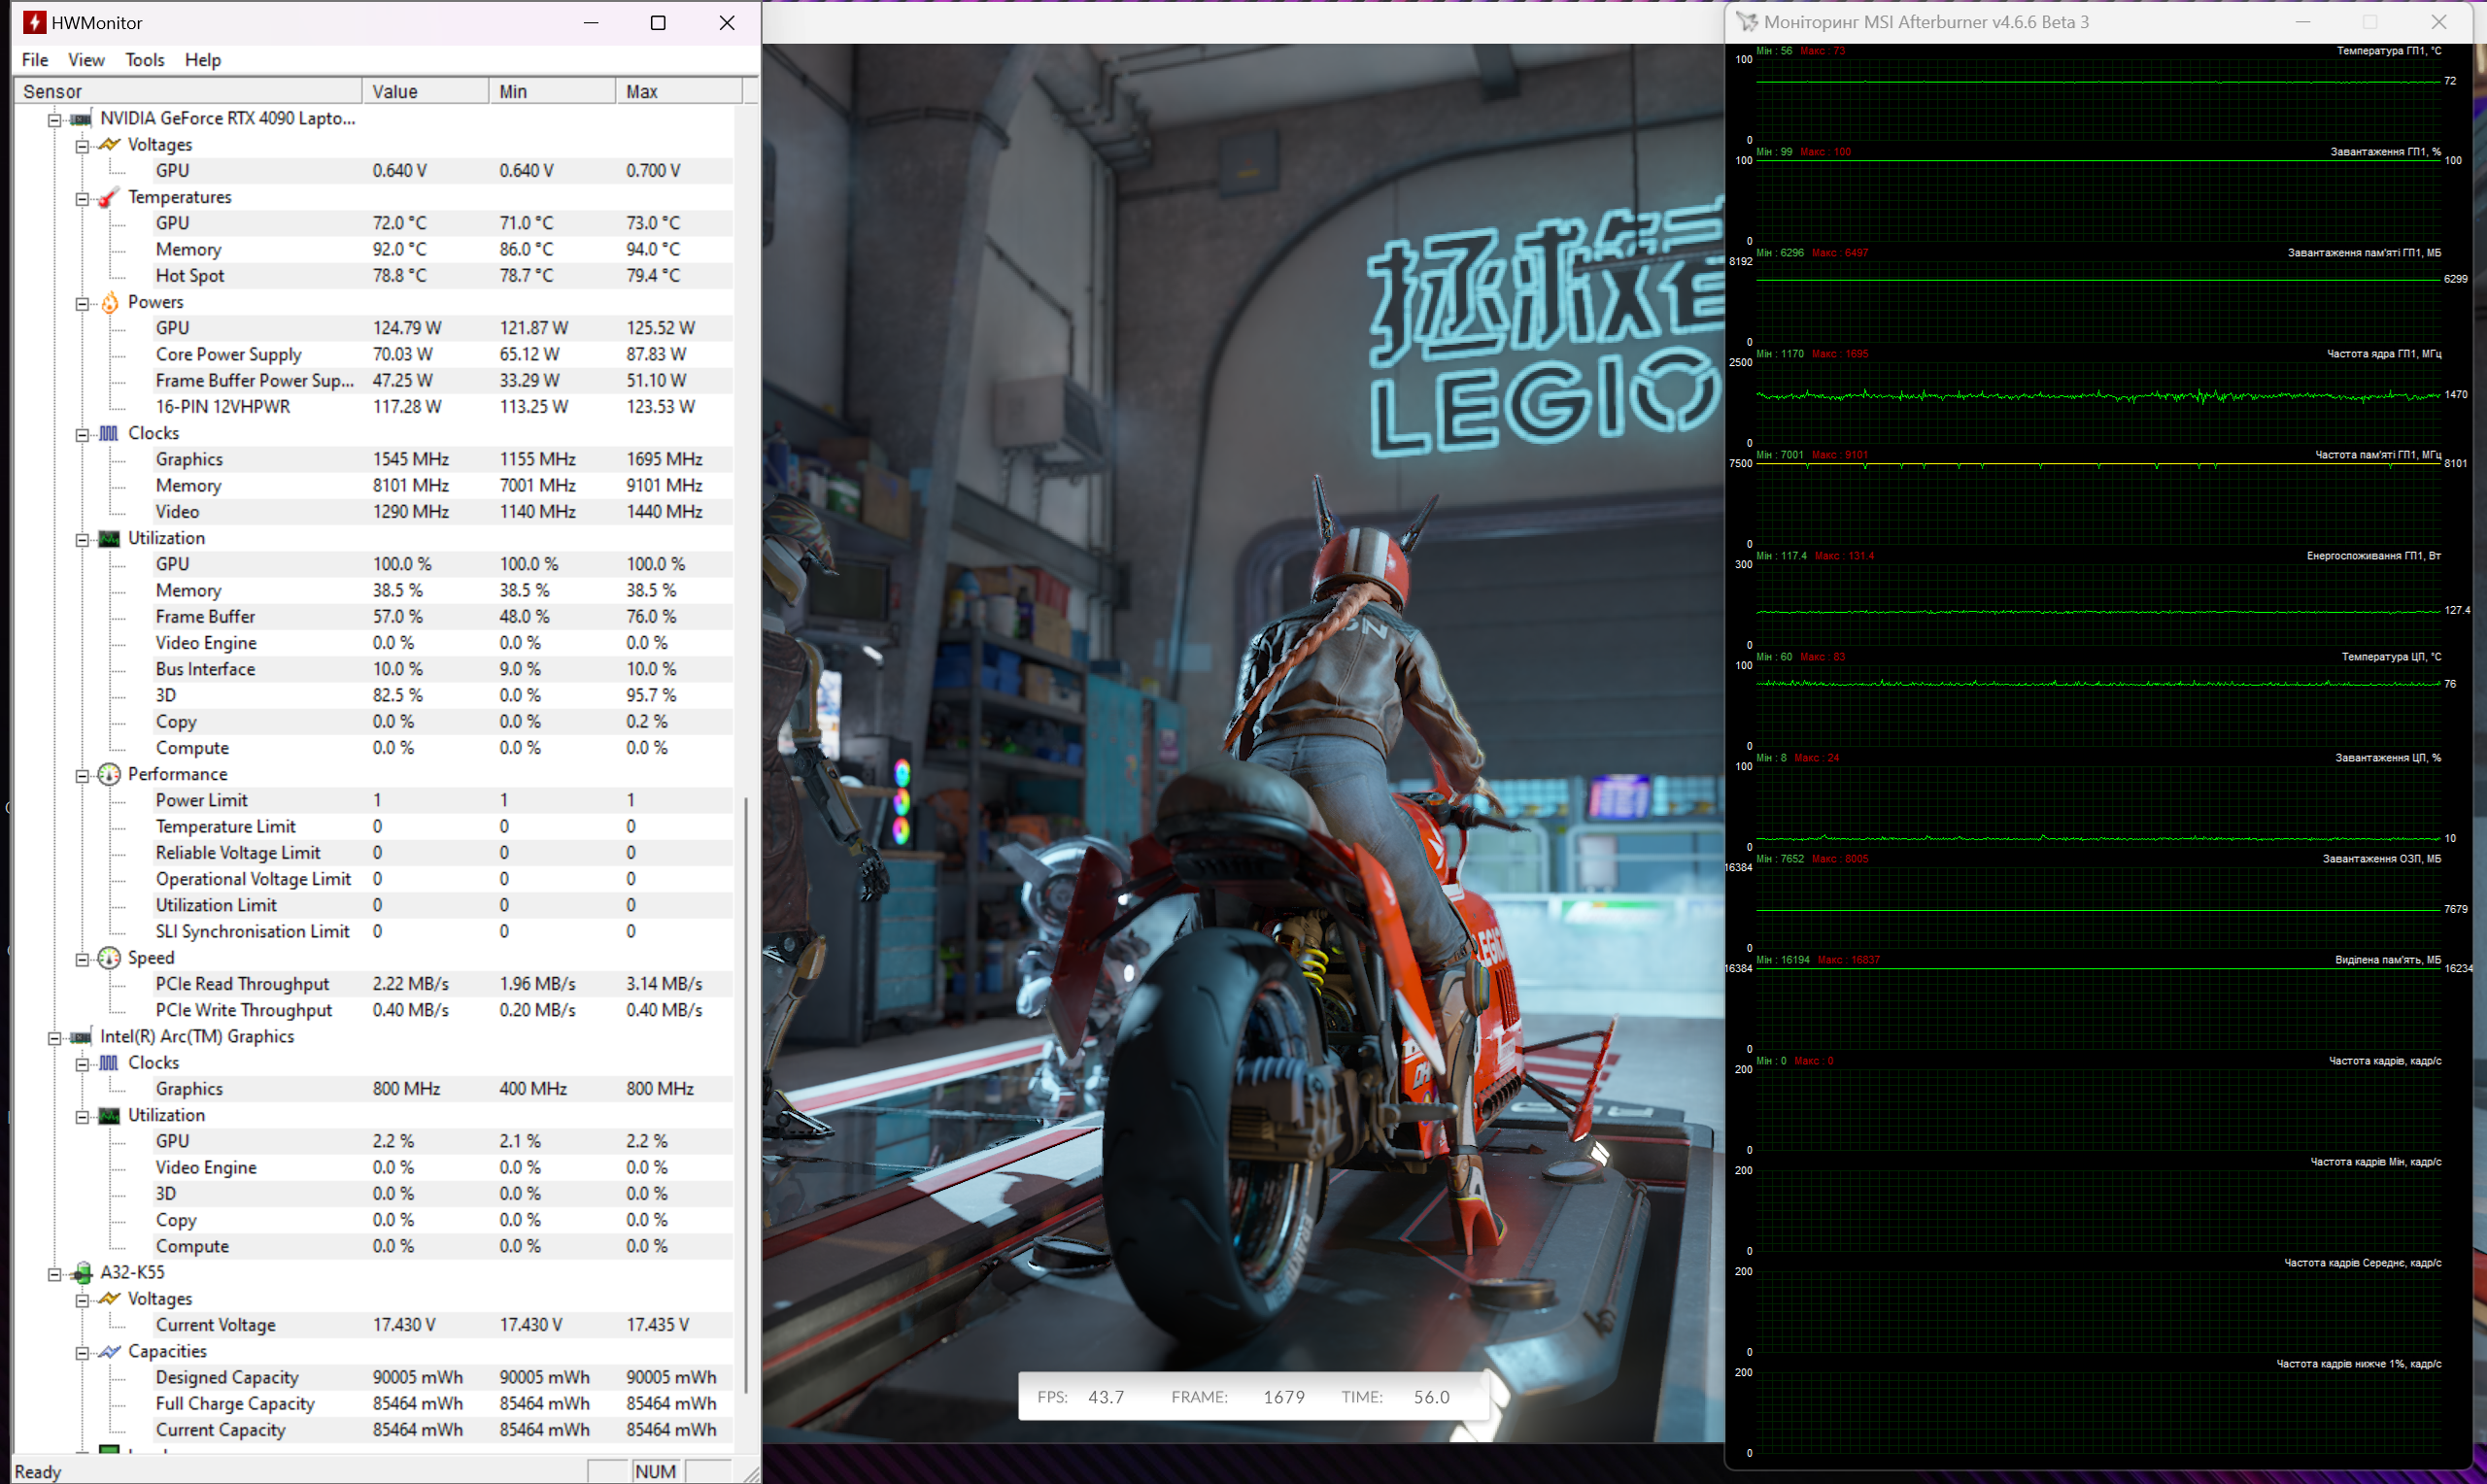Click the Capacities icon under A32-K55
This screenshot has height=1484, width=2487.
pyautogui.click(x=109, y=1351)
